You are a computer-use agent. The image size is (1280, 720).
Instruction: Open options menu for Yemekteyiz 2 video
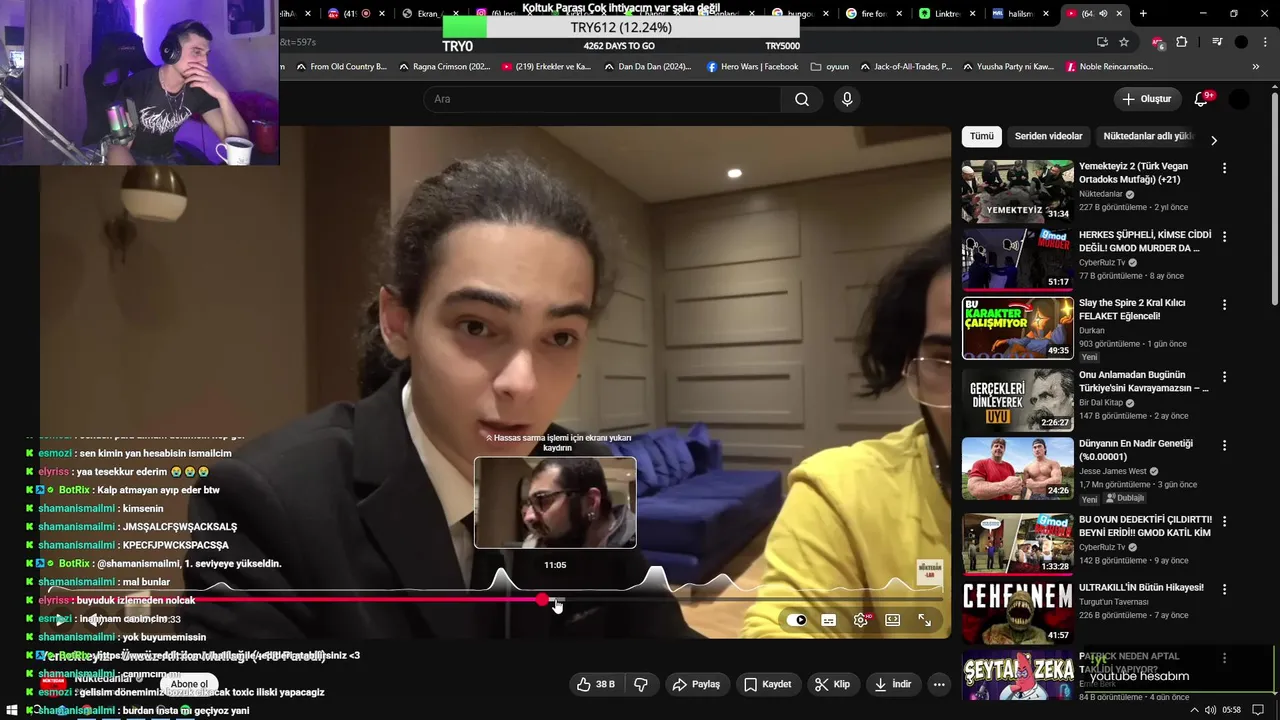coord(1224,168)
